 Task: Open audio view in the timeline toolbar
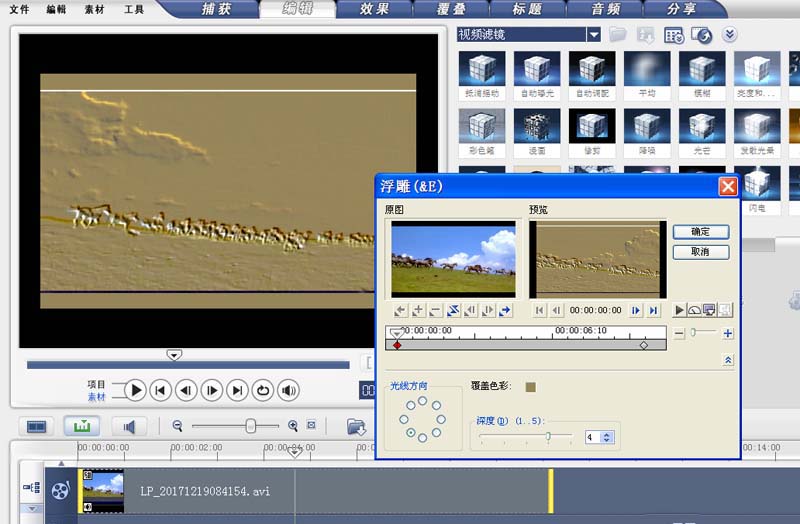click(x=129, y=426)
